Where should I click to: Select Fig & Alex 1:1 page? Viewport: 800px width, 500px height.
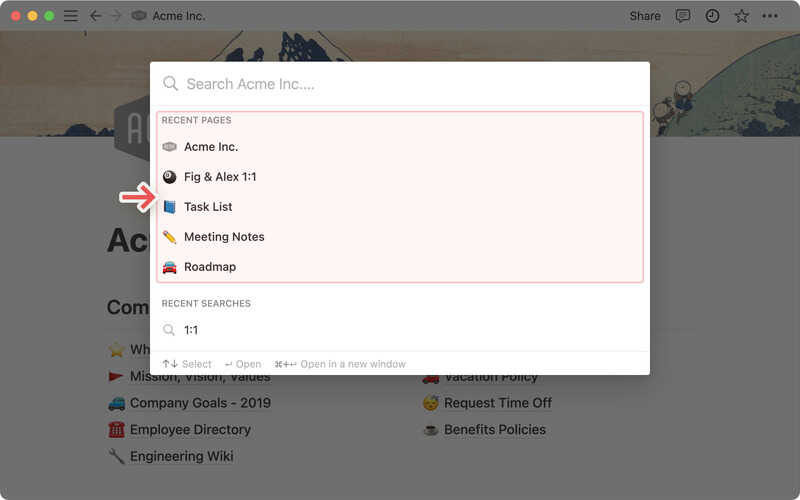(x=400, y=177)
